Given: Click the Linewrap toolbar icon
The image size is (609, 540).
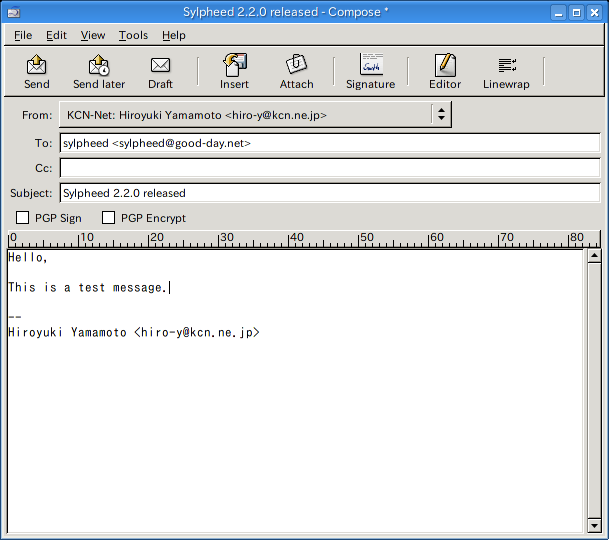Looking at the screenshot, I should 507,65.
